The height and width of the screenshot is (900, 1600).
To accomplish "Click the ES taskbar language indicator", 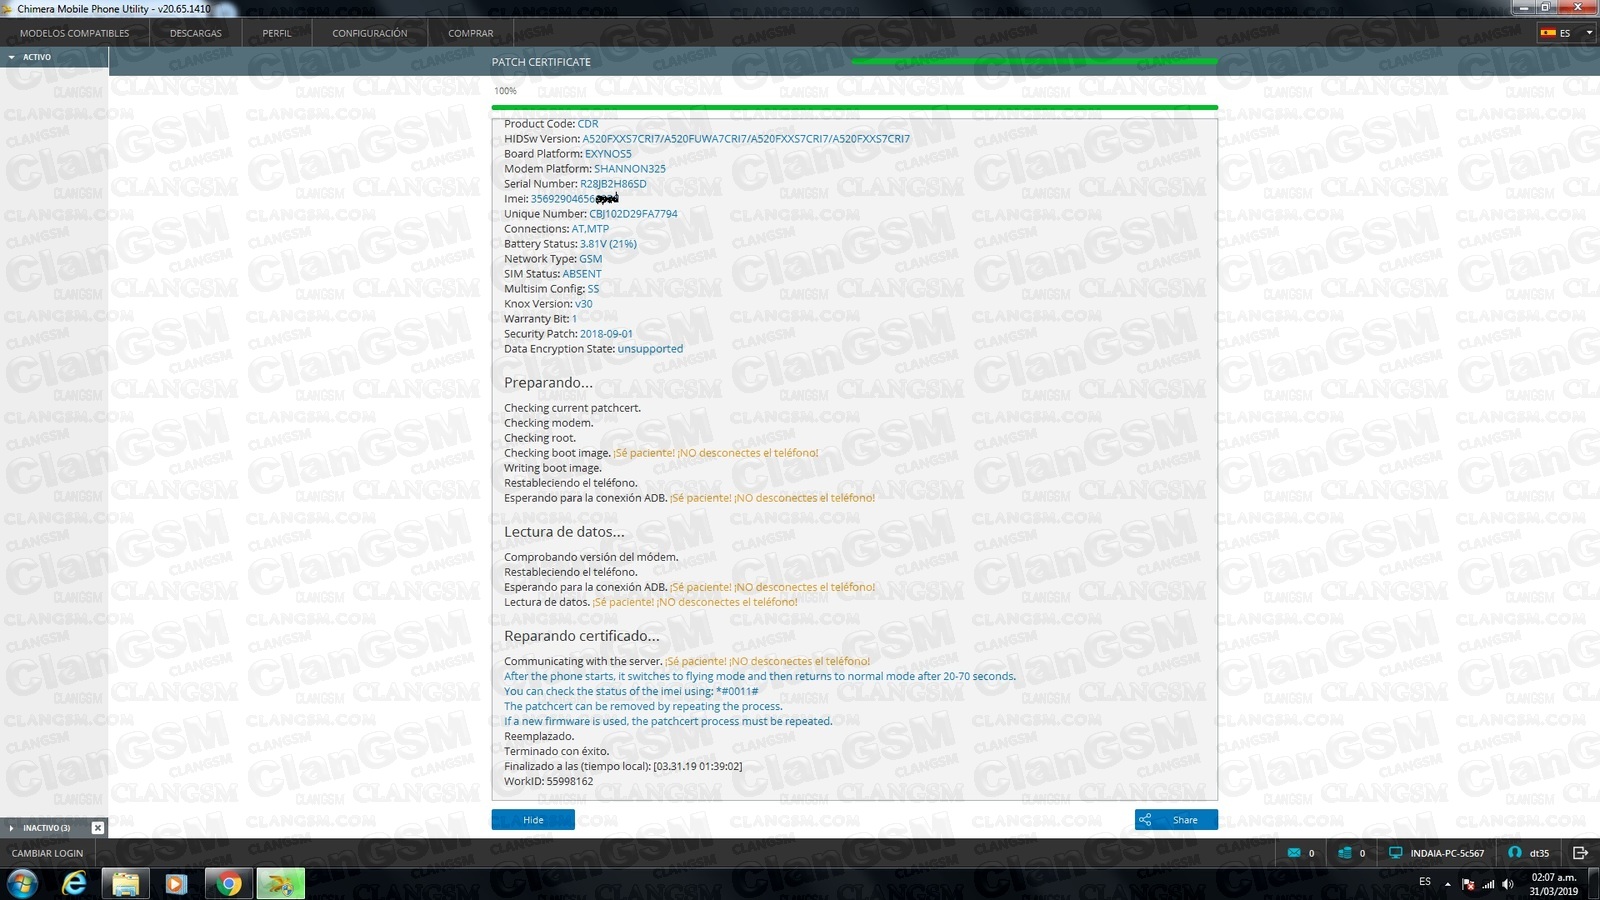I will pyautogui.click(x=1425, y=882).
